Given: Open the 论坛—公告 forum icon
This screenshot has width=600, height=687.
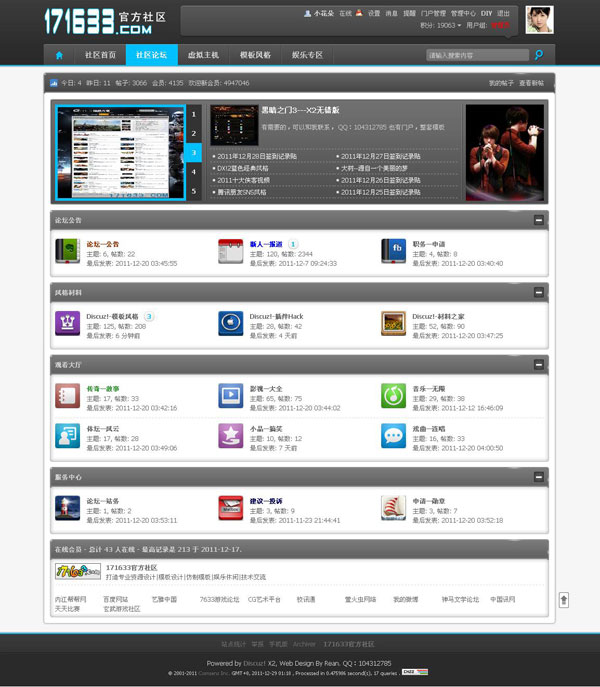Looking at the screenshot, I should click(67, 250).
